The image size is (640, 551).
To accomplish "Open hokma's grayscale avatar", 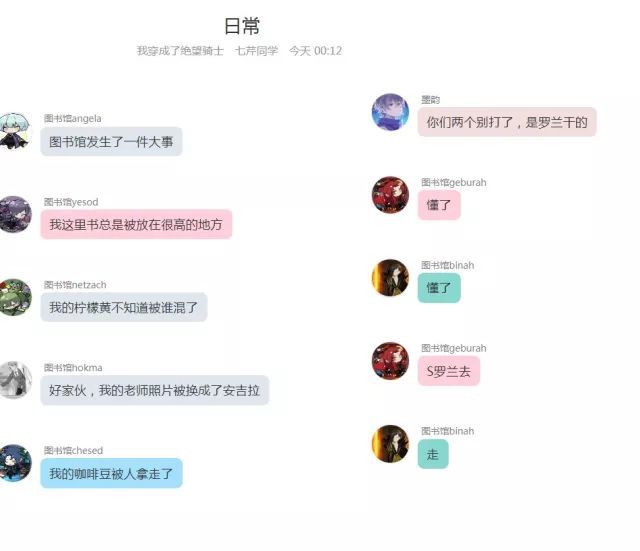I will (x=15, y=380).
